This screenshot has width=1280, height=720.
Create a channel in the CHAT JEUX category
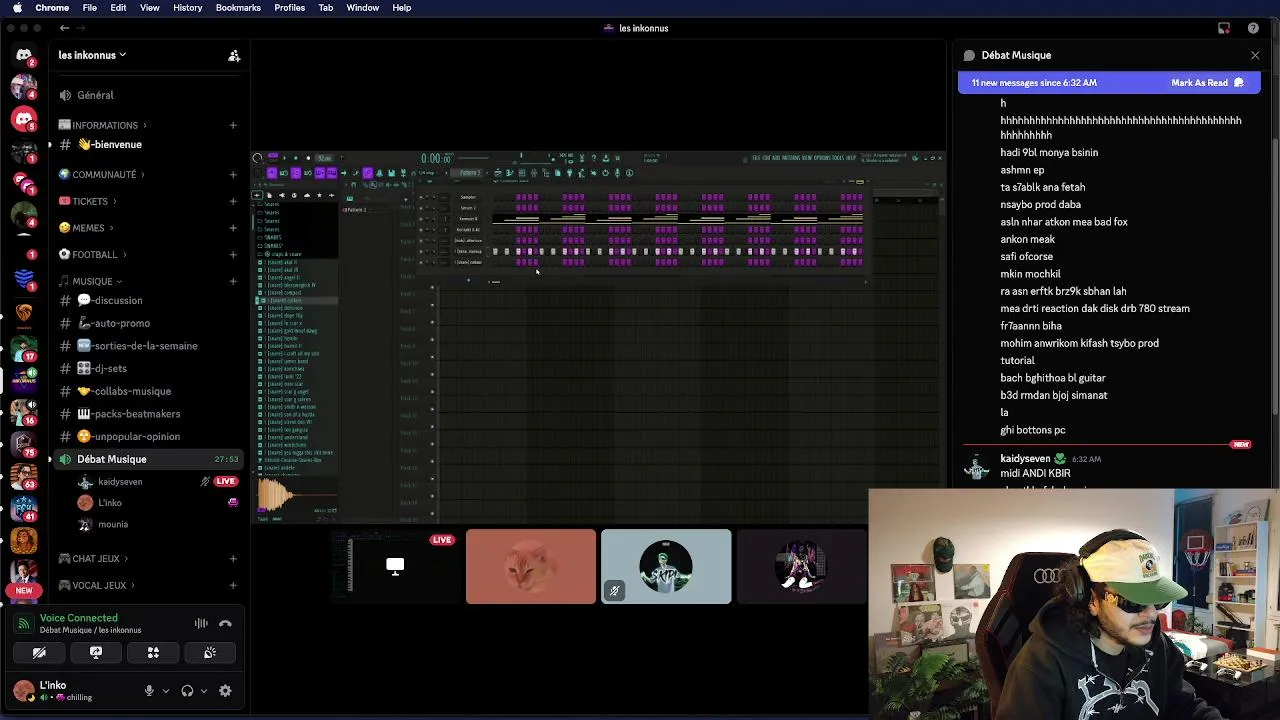click(233, 558)
